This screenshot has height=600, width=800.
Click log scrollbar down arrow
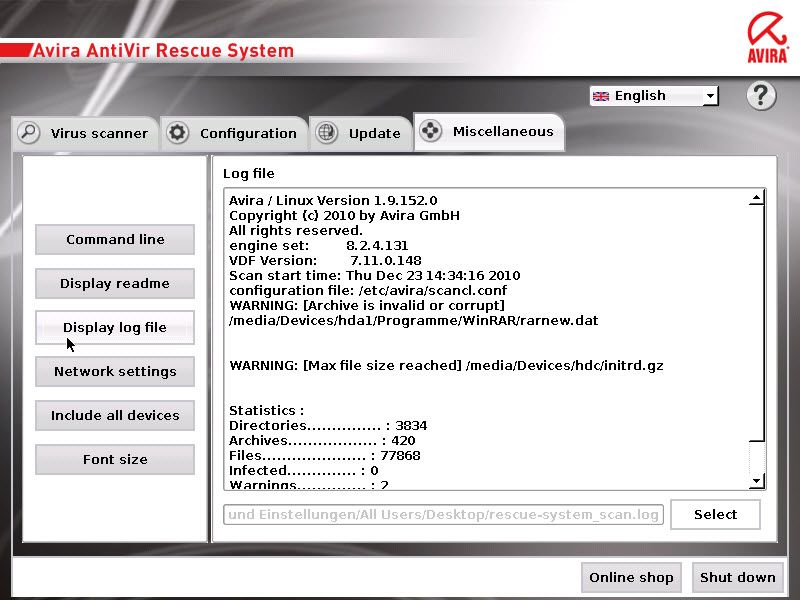[x=757, y=481]
